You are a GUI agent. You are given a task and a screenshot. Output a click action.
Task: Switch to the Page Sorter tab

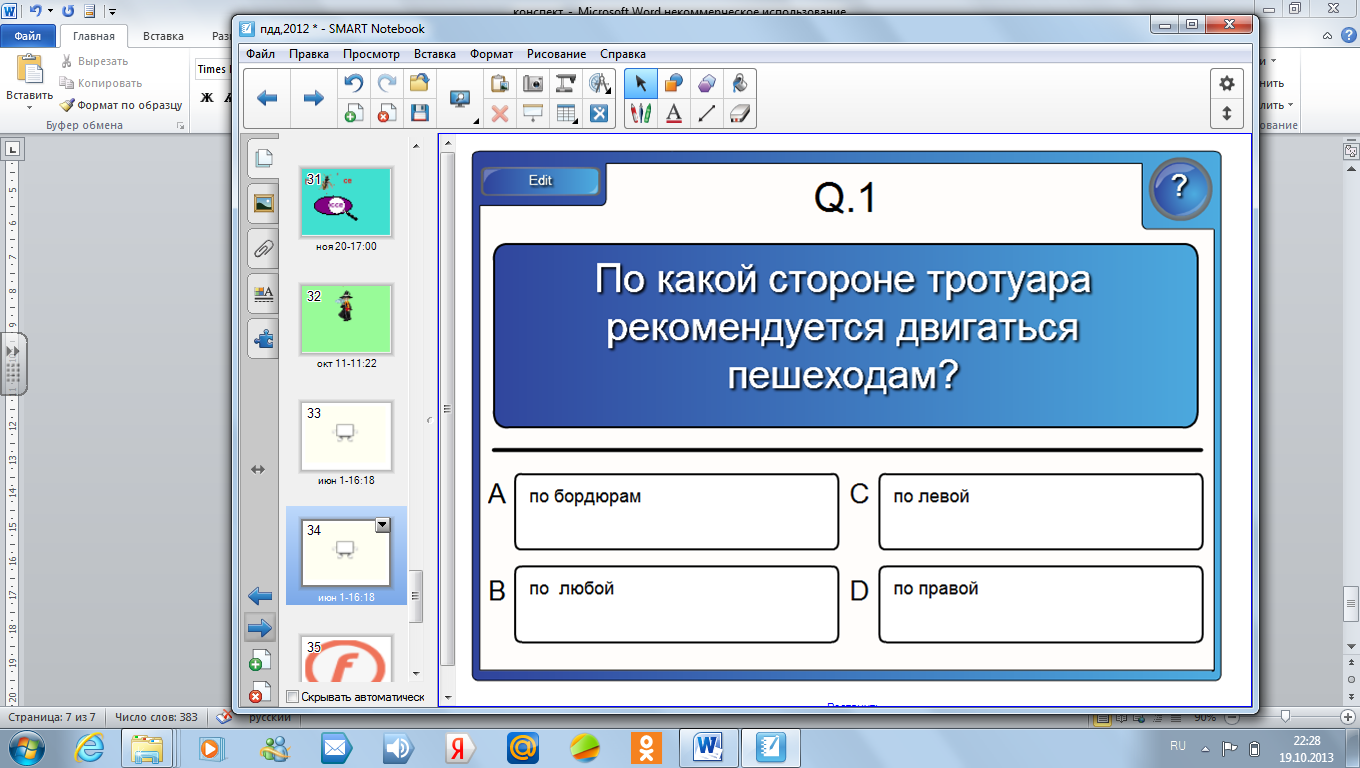pyautogui.click(x=263, y=158)
